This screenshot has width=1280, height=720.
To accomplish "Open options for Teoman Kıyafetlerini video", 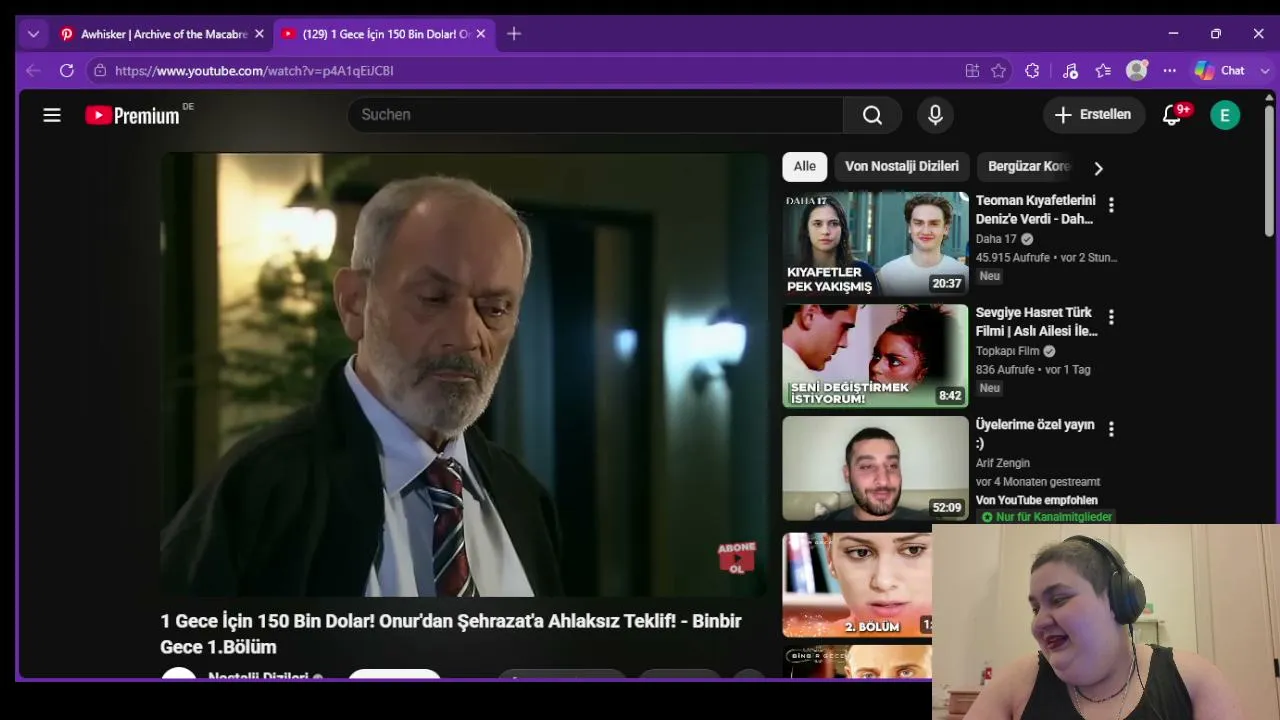I will 1111,205.
